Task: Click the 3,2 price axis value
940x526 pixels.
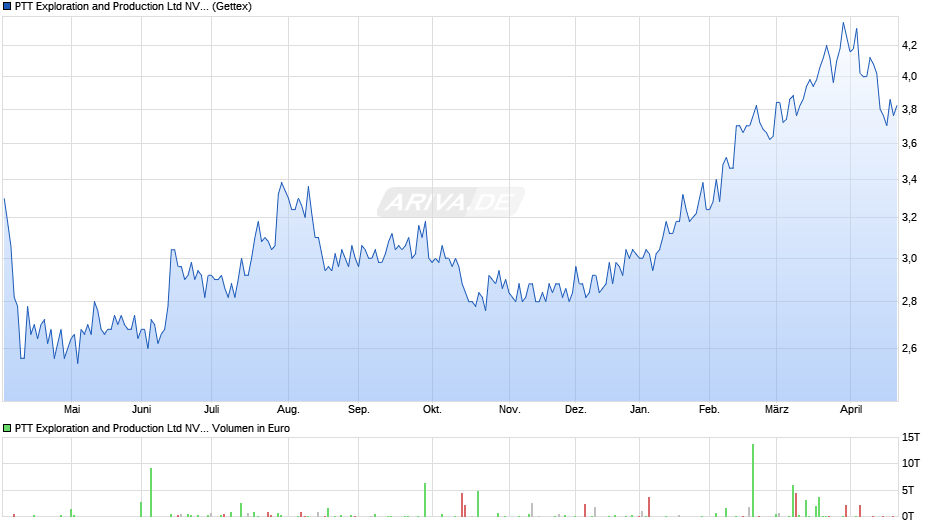Action: [x=909, y=218]
